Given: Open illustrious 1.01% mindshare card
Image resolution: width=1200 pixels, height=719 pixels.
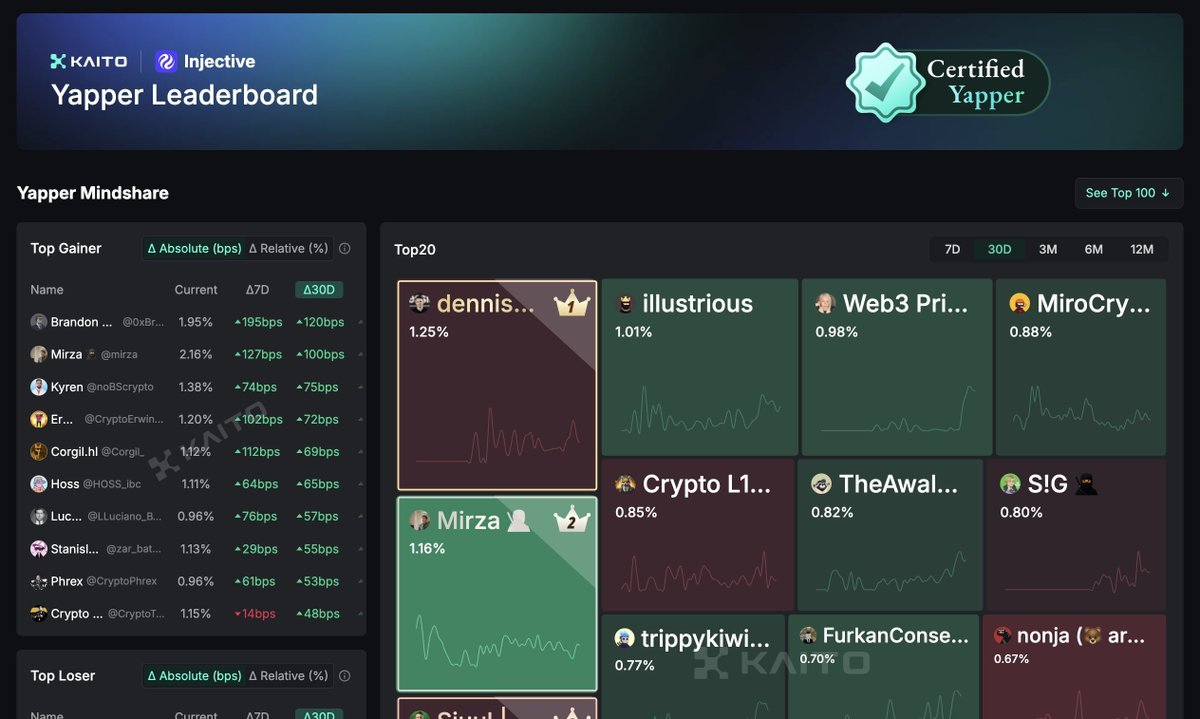Looking at the screenshot, I should [700, 367].
